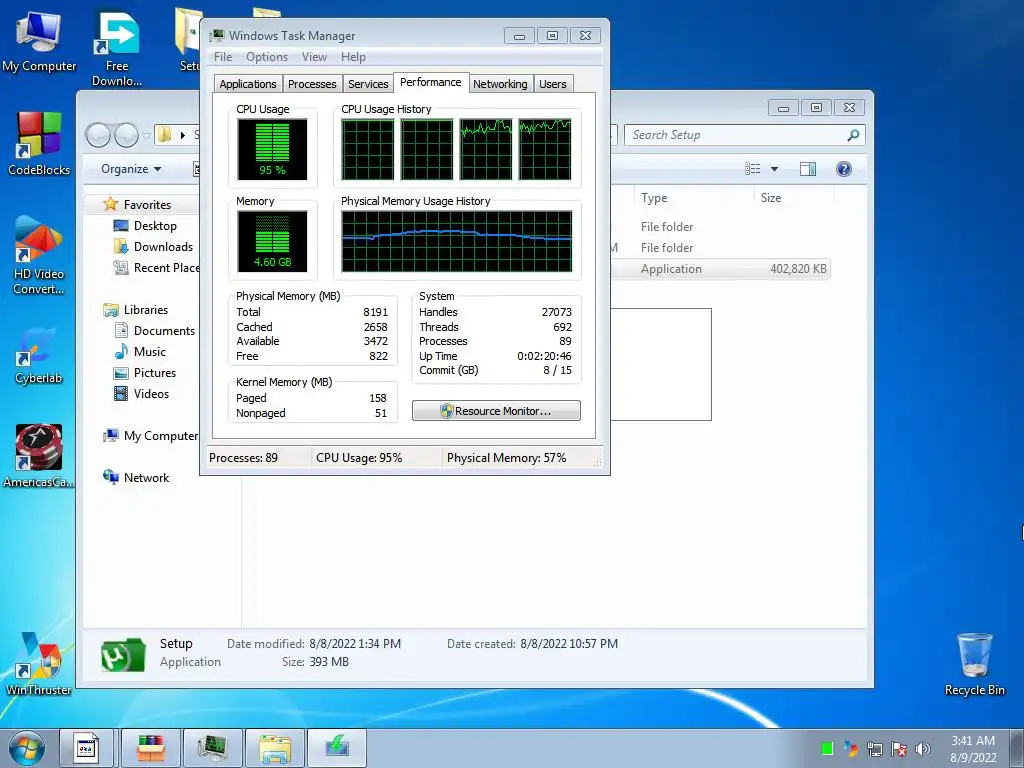This screenshot has width=1024, height=768.
Task: Select Libraries in Explorer sidebar
Action: (146, 310)
